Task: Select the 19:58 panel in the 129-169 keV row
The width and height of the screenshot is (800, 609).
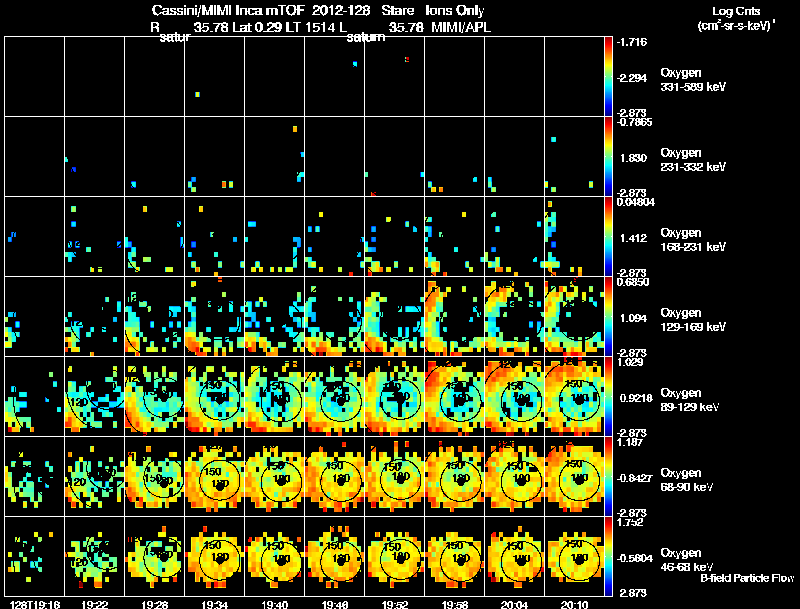Action: 455,316
